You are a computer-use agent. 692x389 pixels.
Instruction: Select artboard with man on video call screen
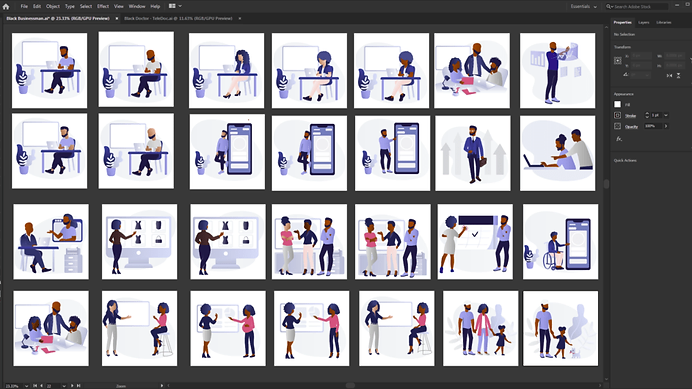point(51,242)
